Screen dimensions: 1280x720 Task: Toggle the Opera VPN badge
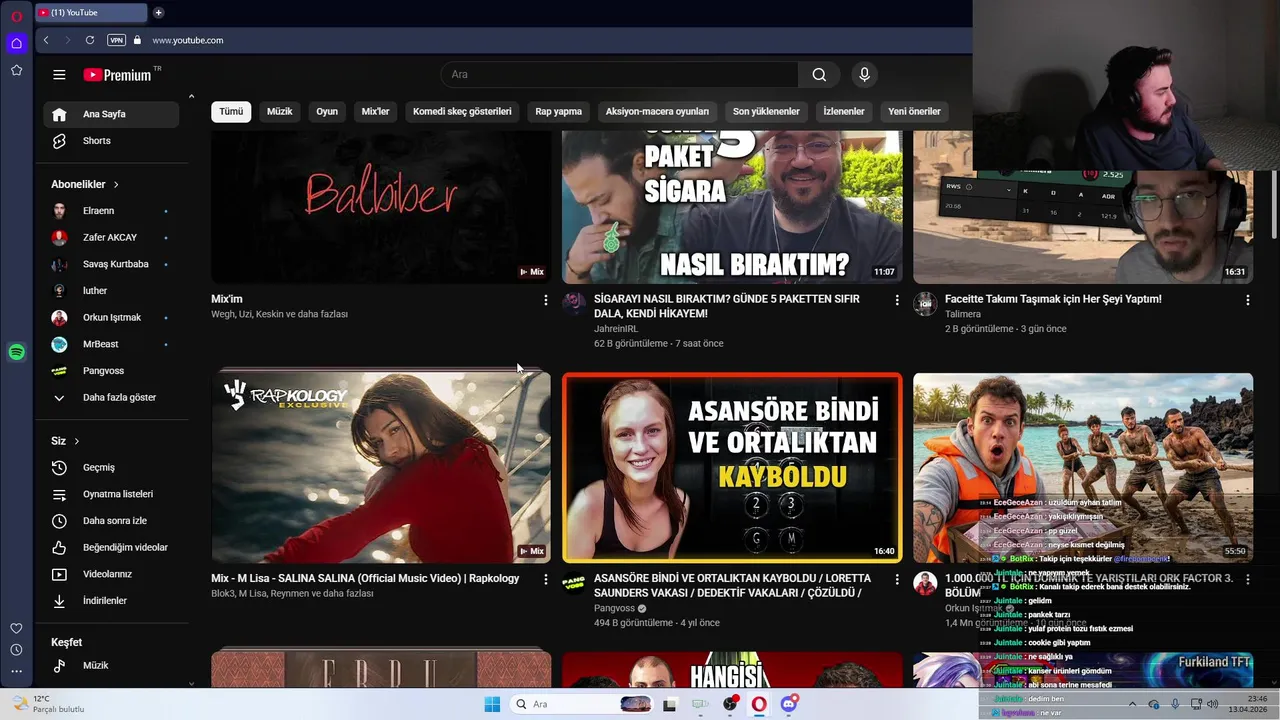tap(116, 40)
